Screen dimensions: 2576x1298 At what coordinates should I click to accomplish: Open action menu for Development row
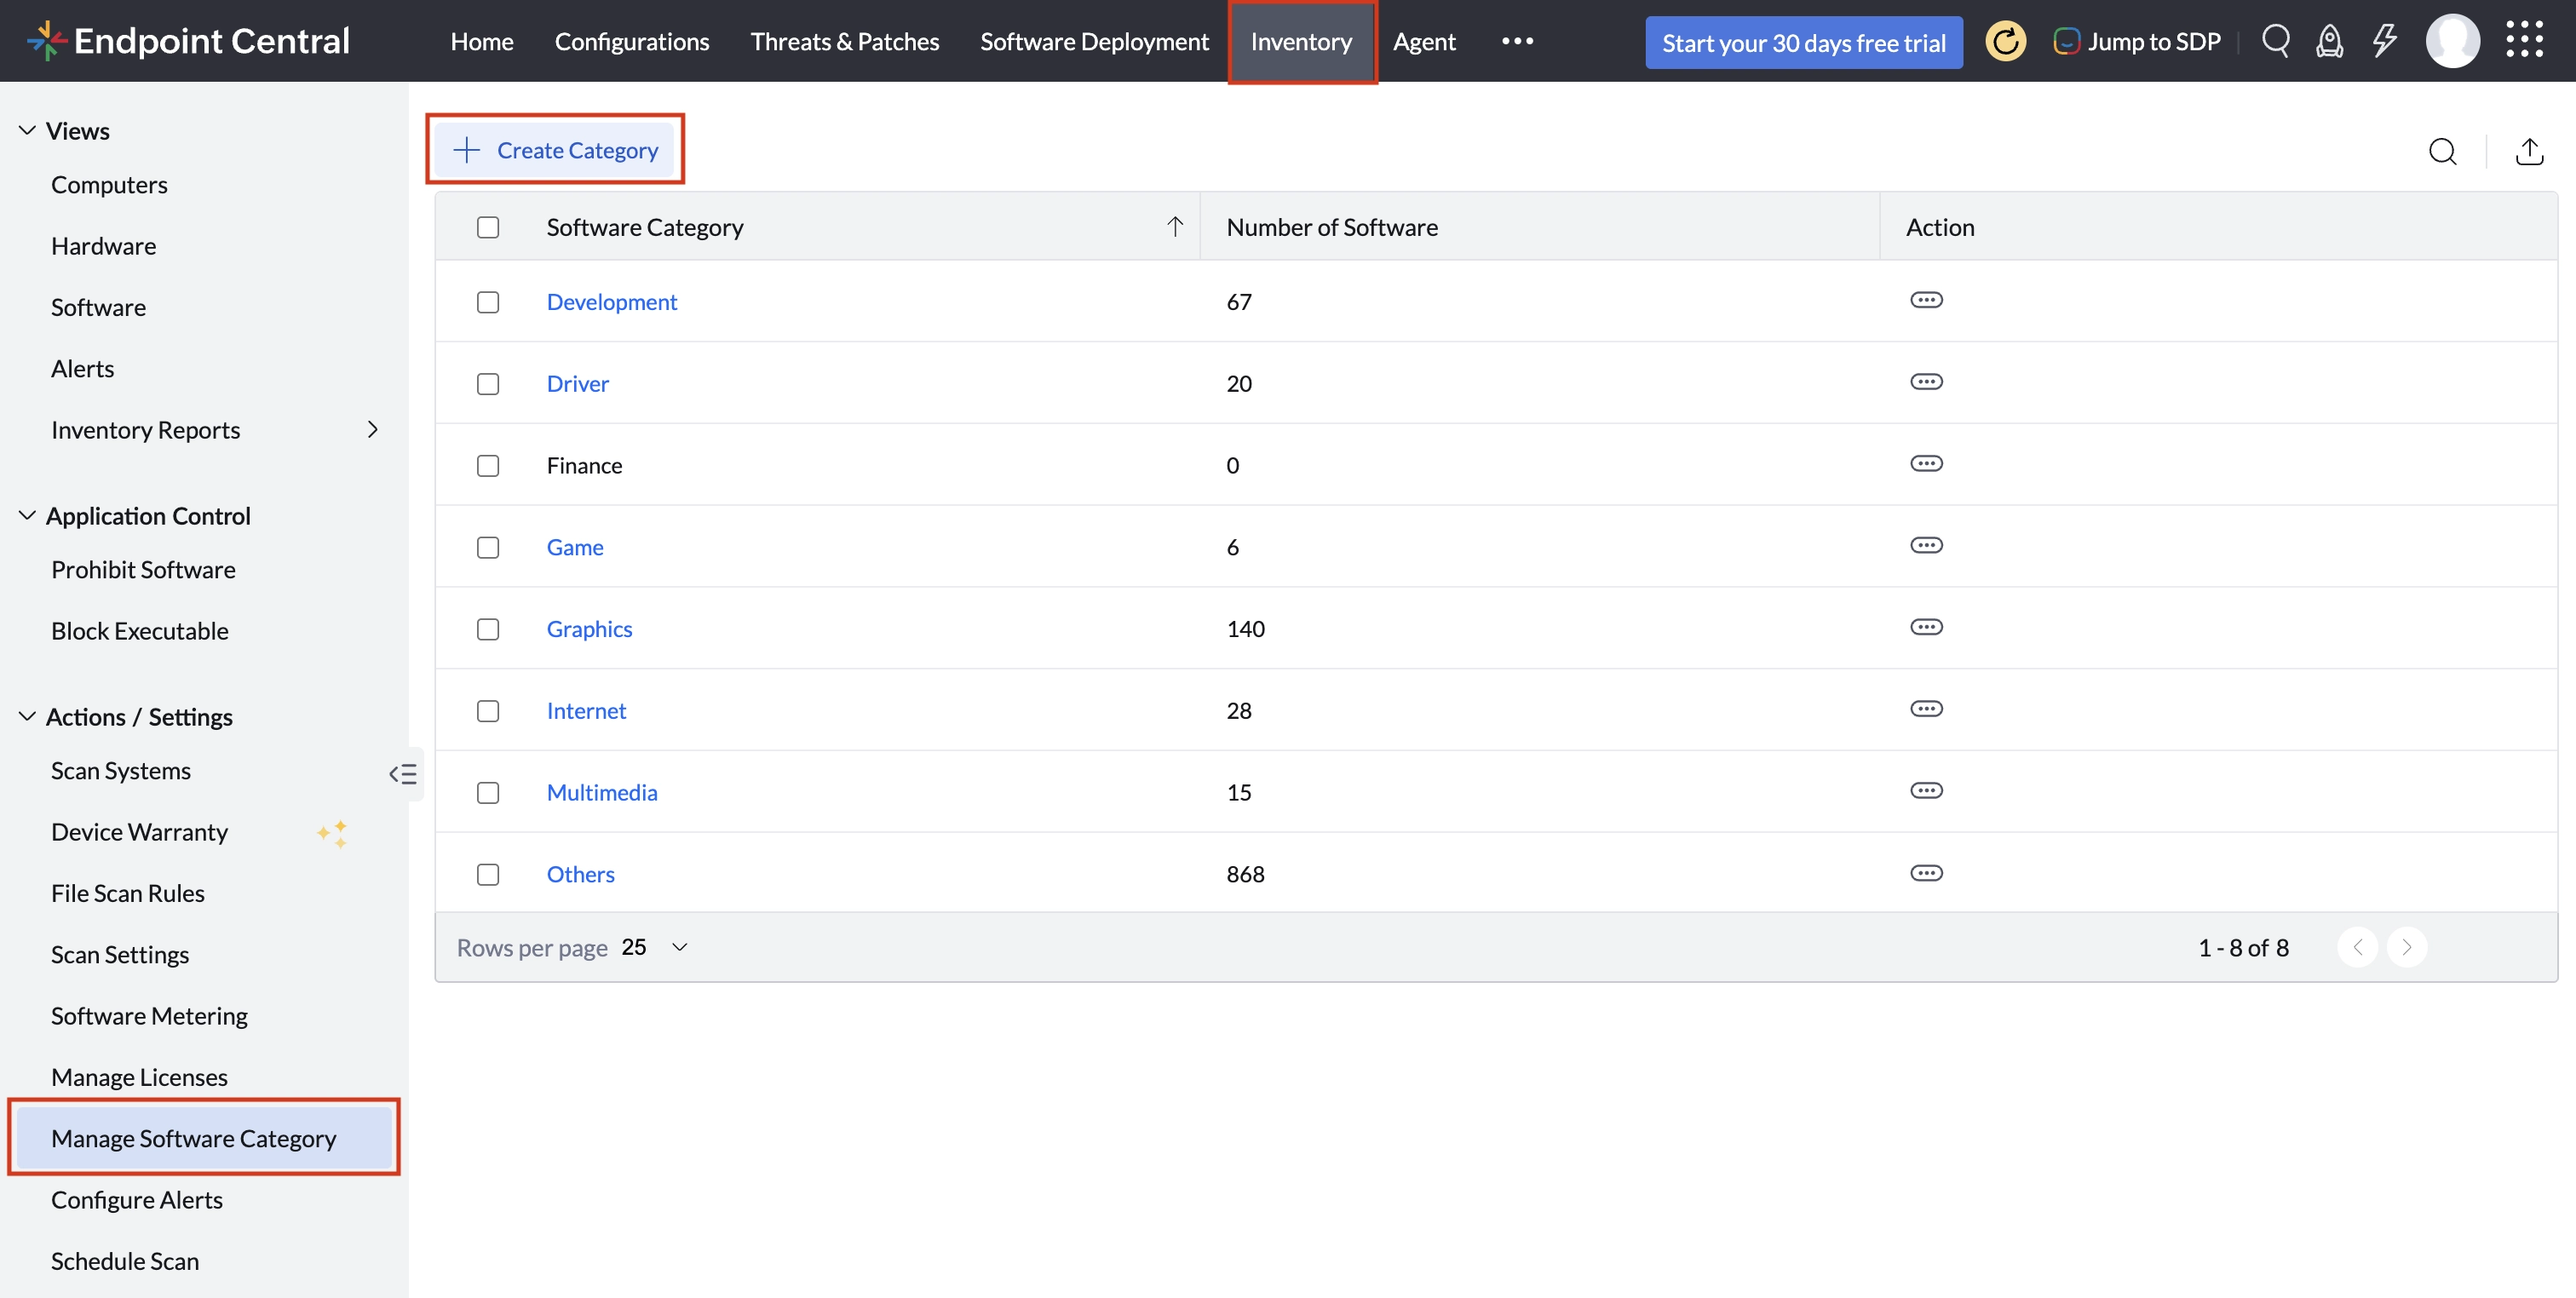click(1926, 301)
